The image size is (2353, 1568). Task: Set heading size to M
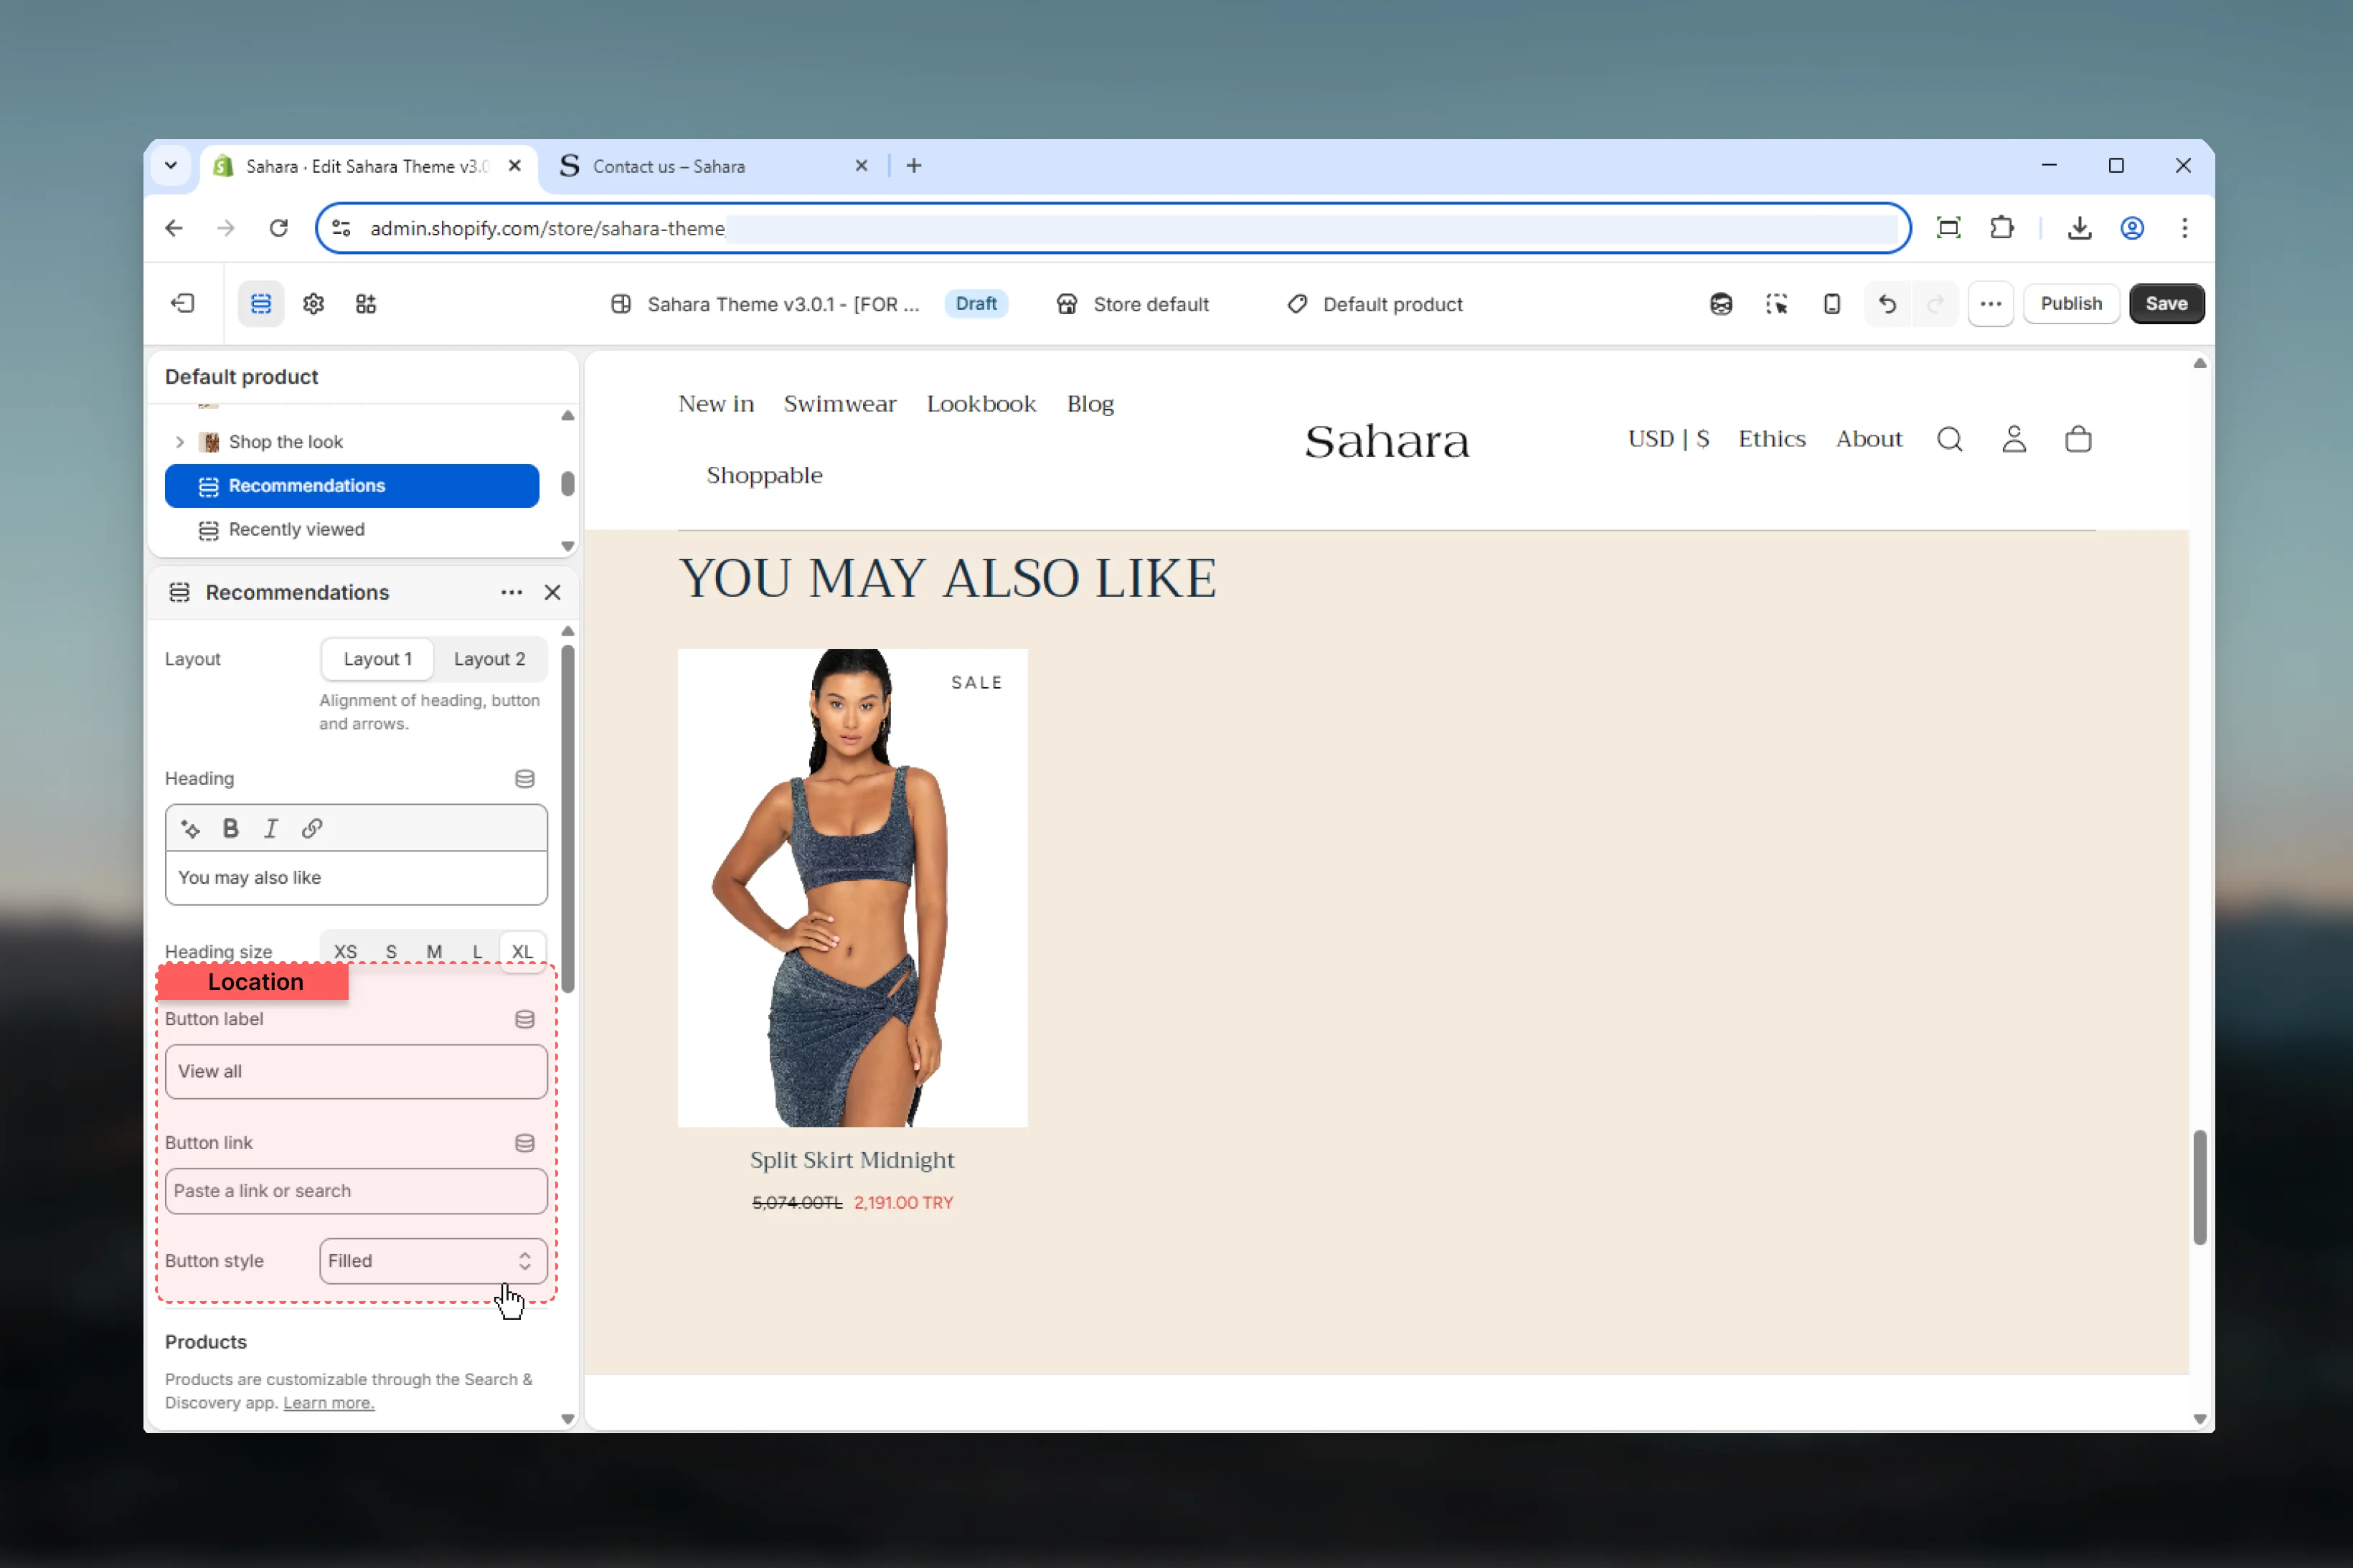[434, 951]
